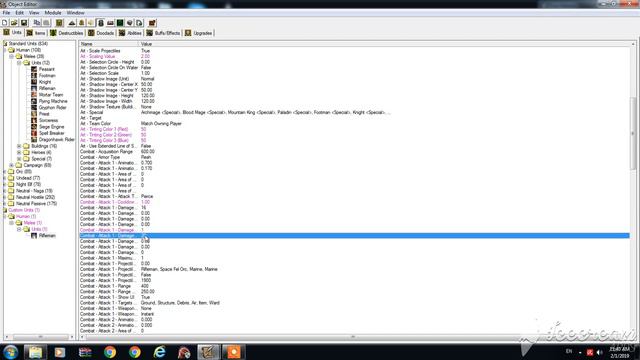Select the Orc race folder
The image size is (640, 360).
click(20, 172)
